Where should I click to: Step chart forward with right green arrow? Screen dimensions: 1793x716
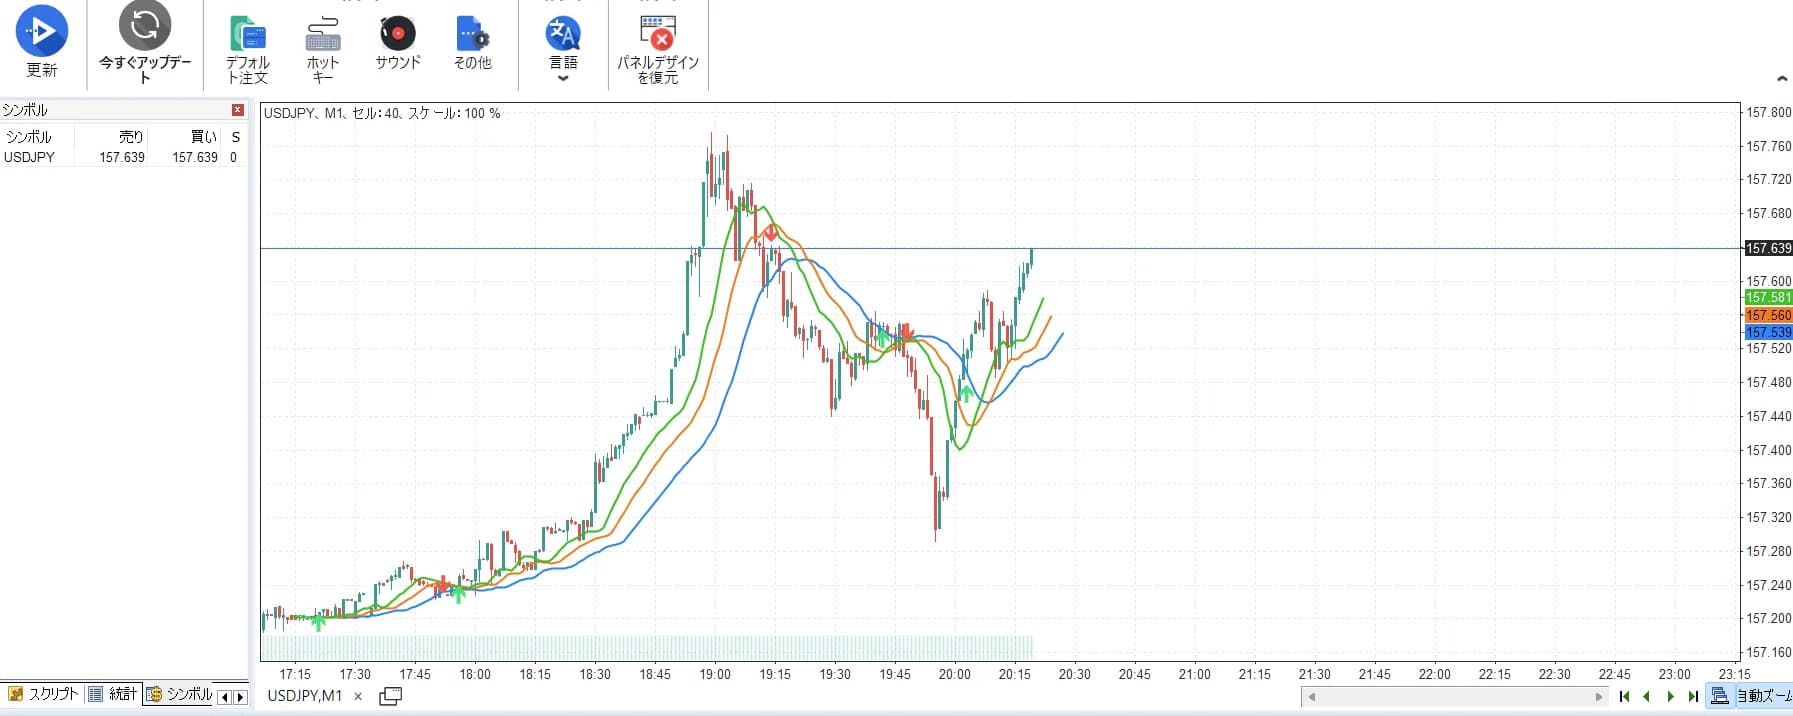coord(1670,697)
